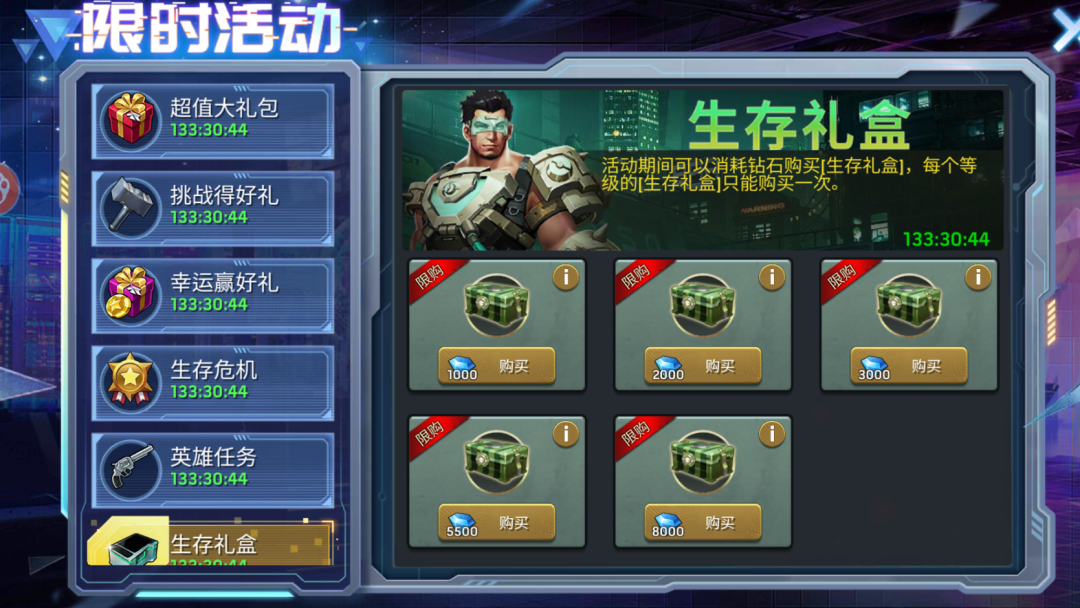Open info for the 1000 diamond gift box
Image resolution: width=1080 pixels, height=608 pixels.
[x=565, y=277]
